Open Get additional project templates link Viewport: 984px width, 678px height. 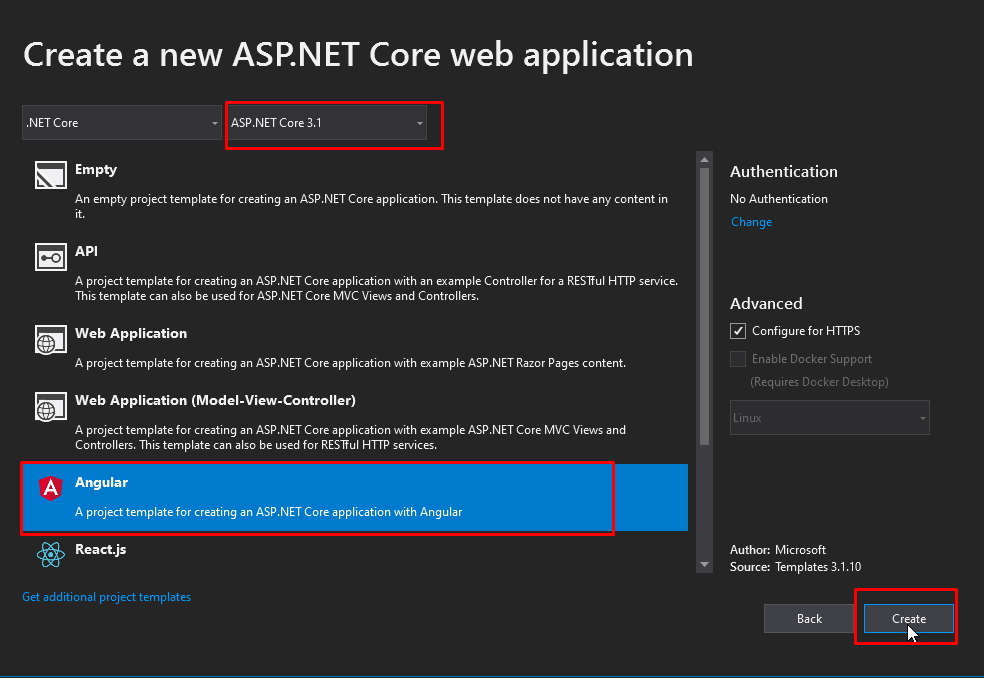106,597
